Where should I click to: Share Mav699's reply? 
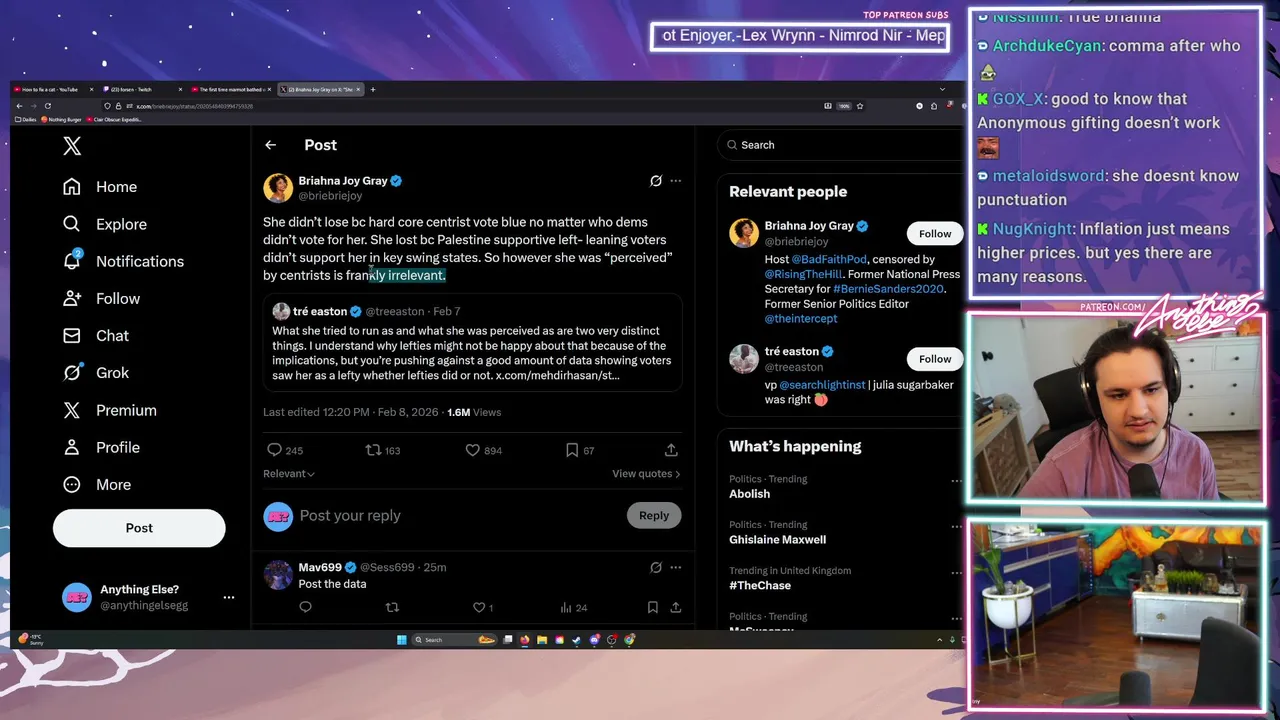[x=676, y=607]
